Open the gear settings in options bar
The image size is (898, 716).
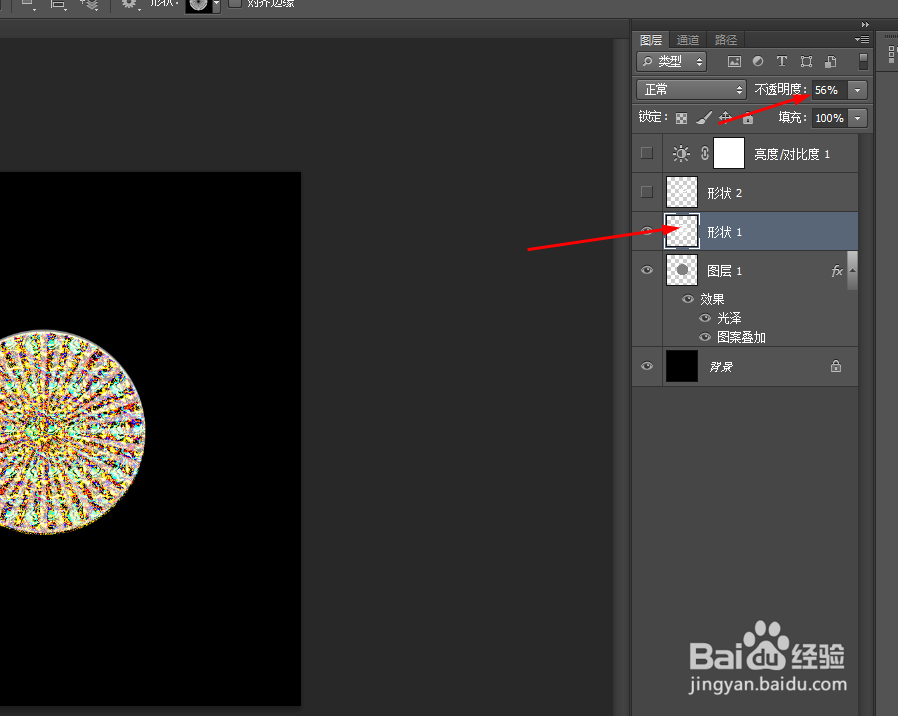128,5
